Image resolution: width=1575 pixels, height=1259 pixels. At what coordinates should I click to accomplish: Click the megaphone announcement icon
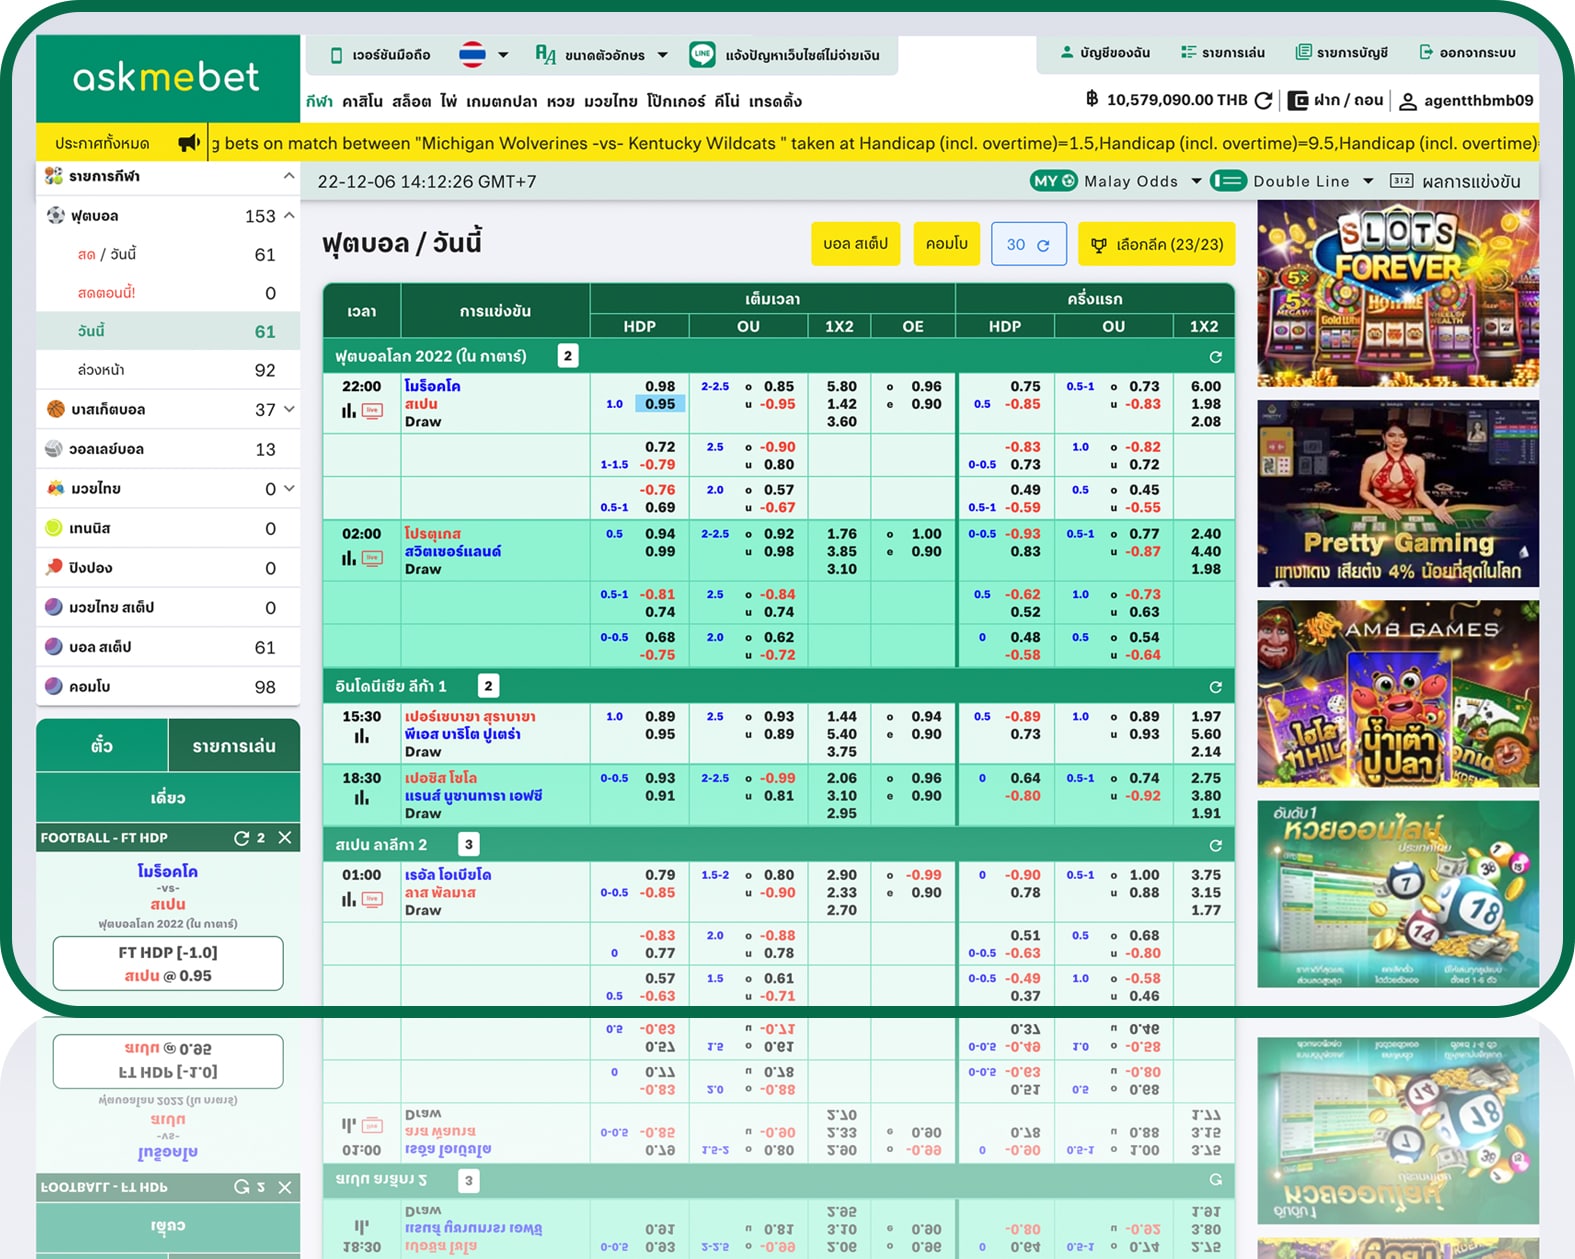pos(188,143)
